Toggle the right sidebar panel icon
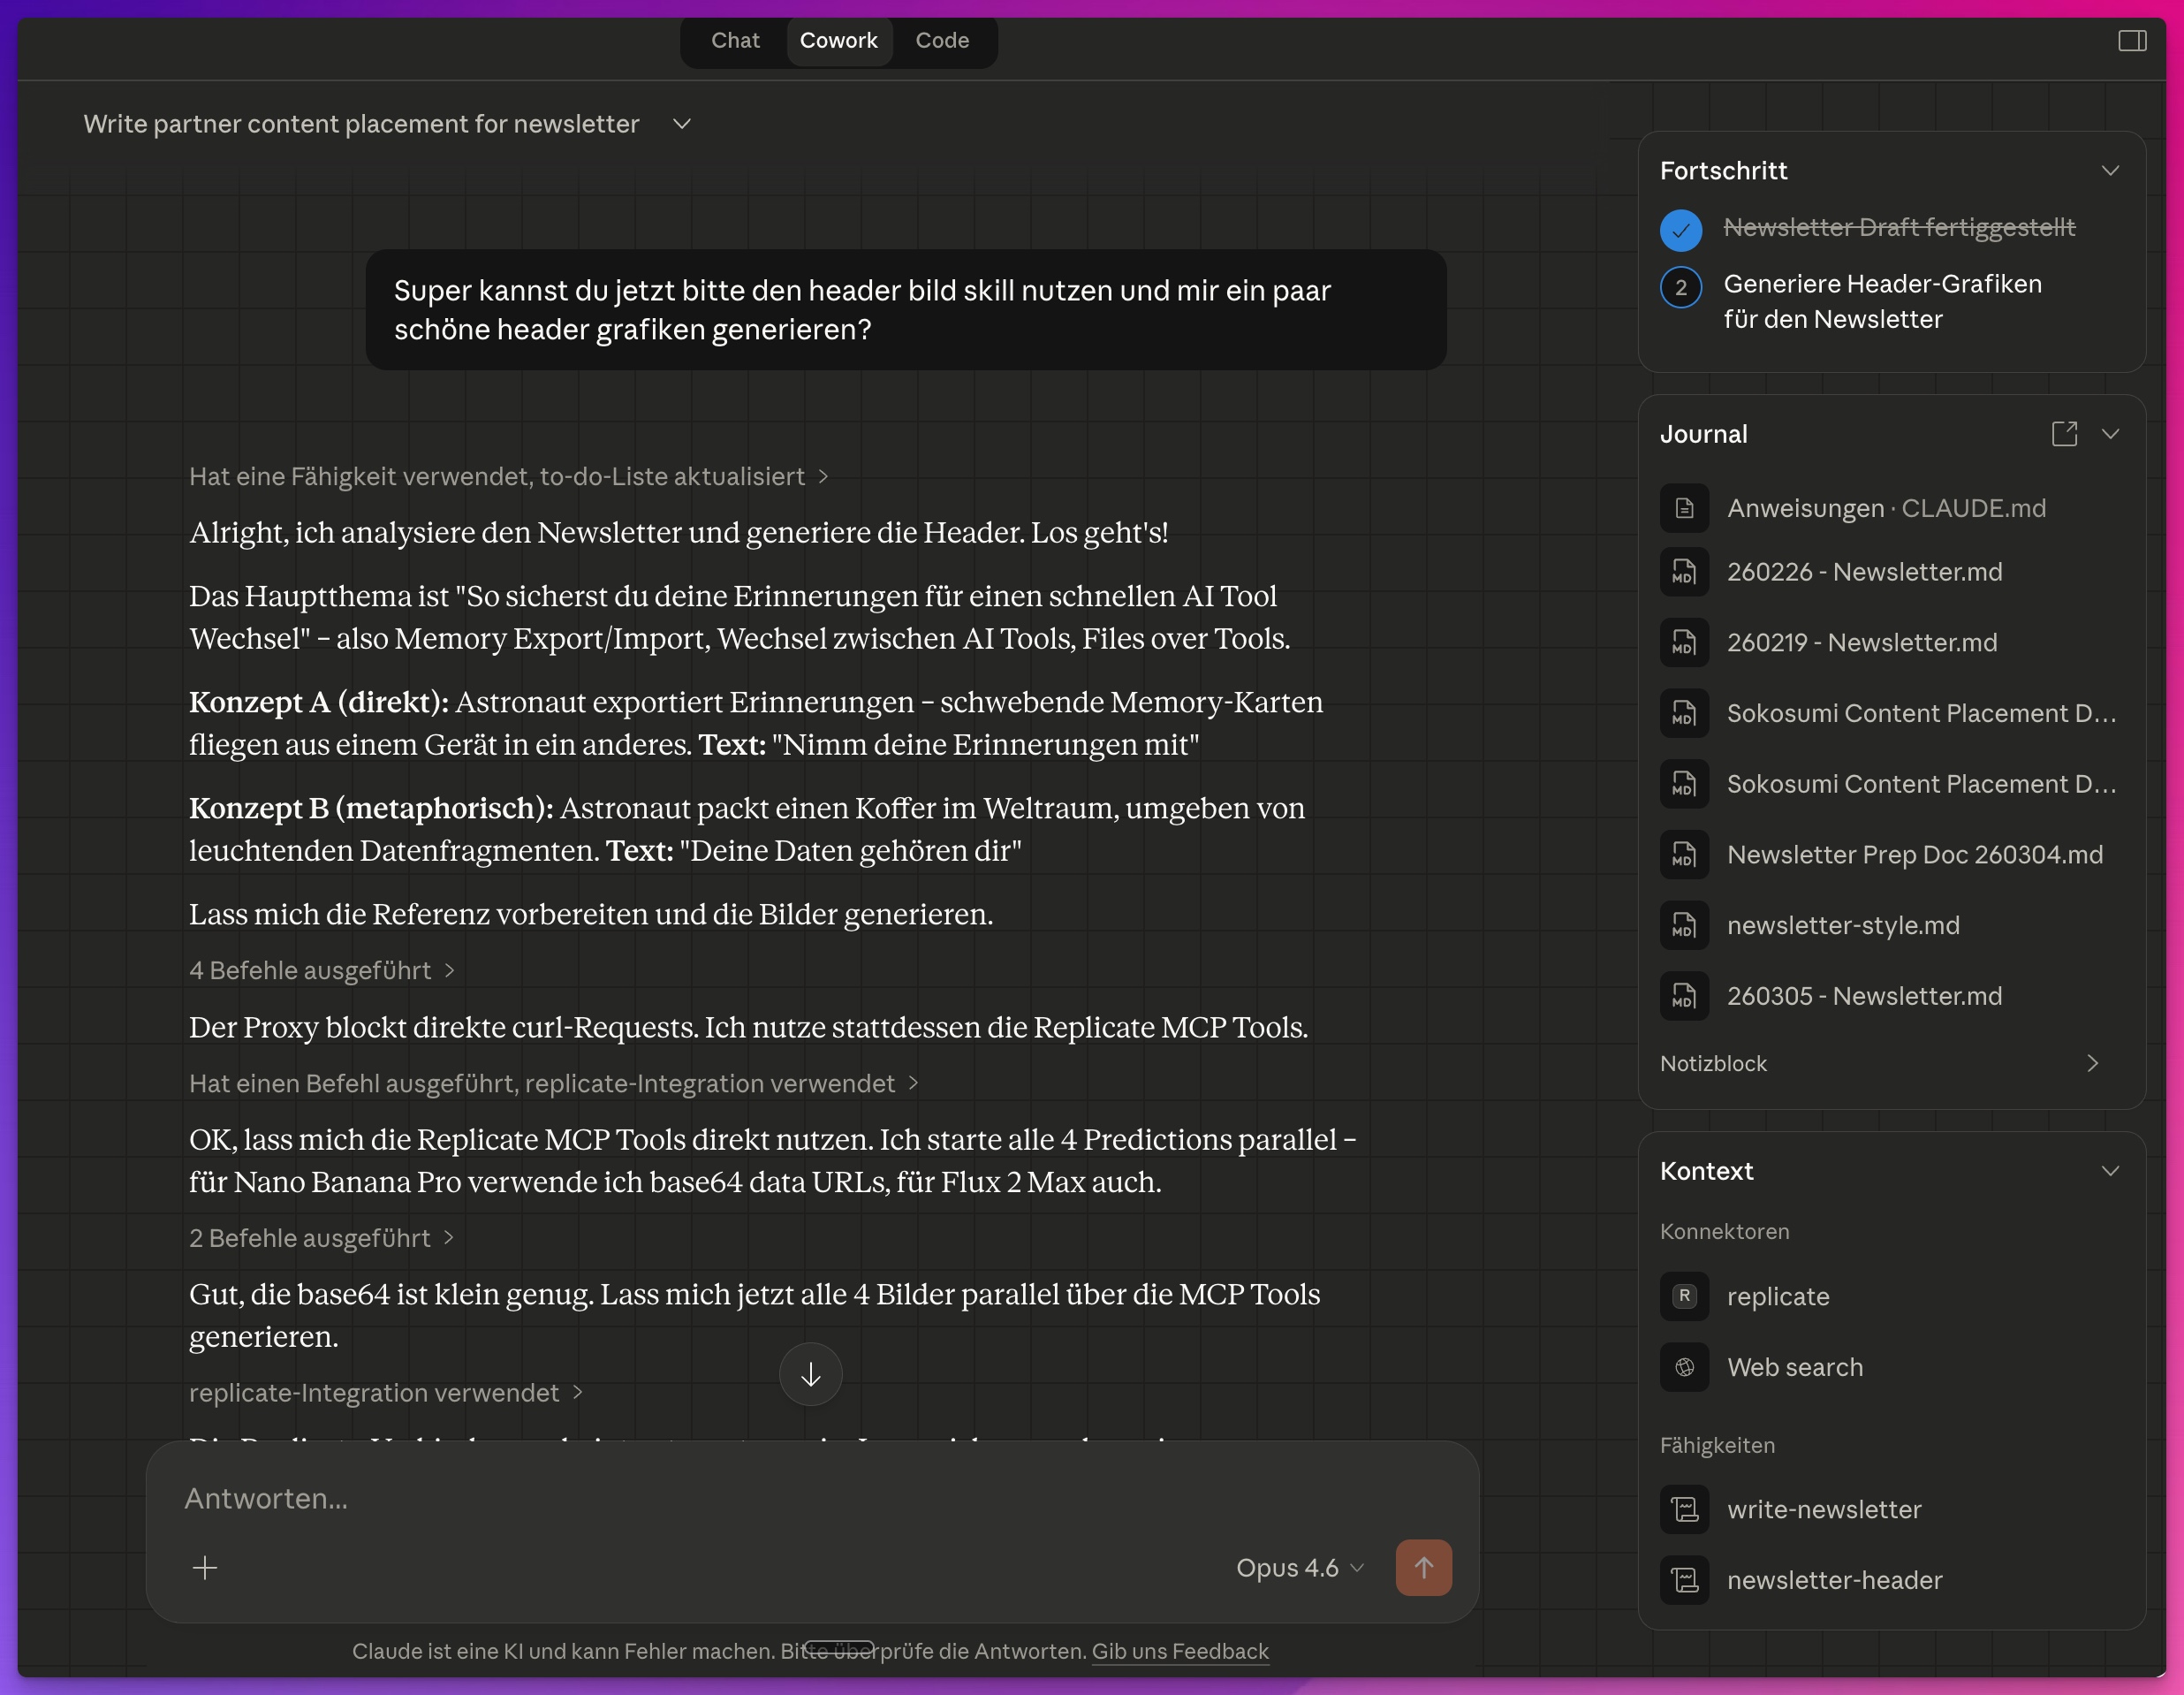This screenshot has width=2184, height=1695. [2131, 41]
